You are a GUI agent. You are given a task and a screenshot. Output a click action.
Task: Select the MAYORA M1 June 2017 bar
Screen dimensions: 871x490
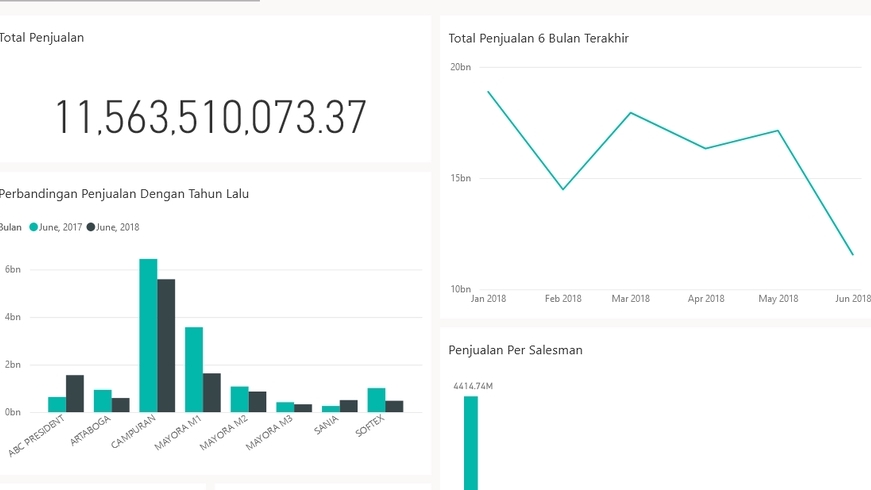(194, 370)
